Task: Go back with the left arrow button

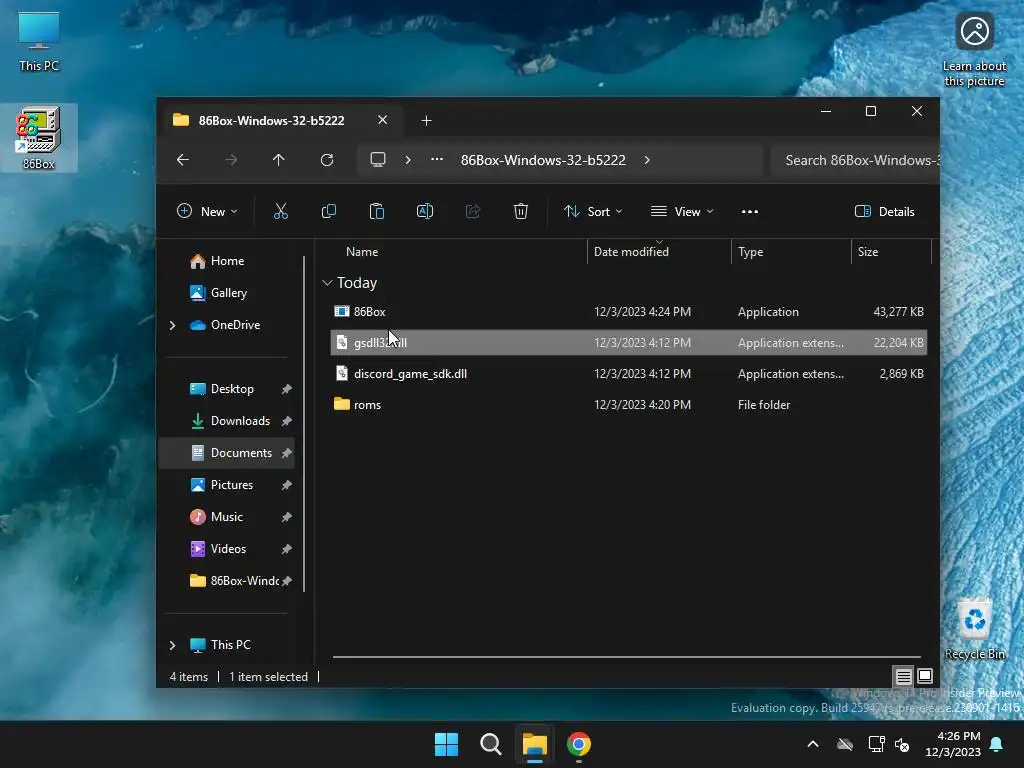Action: 183,160
